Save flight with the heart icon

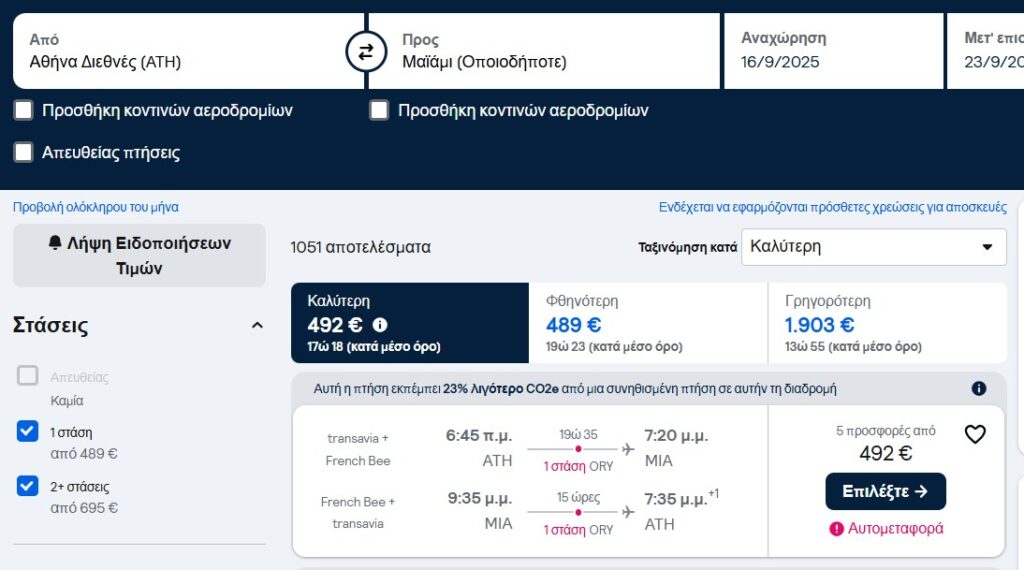(975, 434)
